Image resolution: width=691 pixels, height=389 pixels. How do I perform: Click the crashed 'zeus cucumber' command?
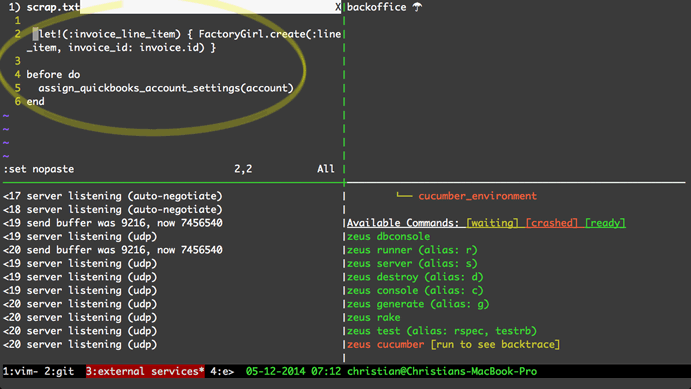(x=386, y=345)
